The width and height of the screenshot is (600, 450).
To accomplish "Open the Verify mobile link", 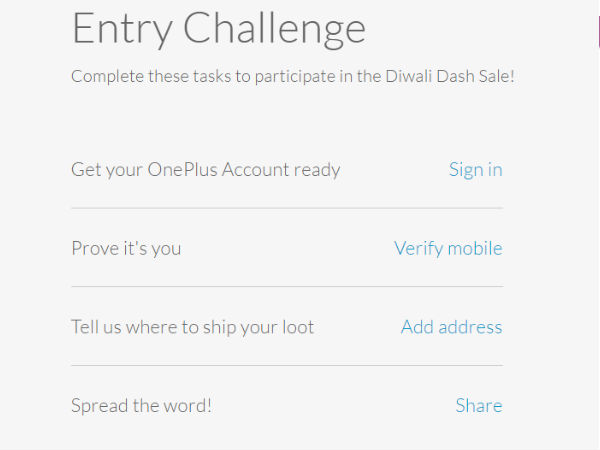I will [448, 248].
